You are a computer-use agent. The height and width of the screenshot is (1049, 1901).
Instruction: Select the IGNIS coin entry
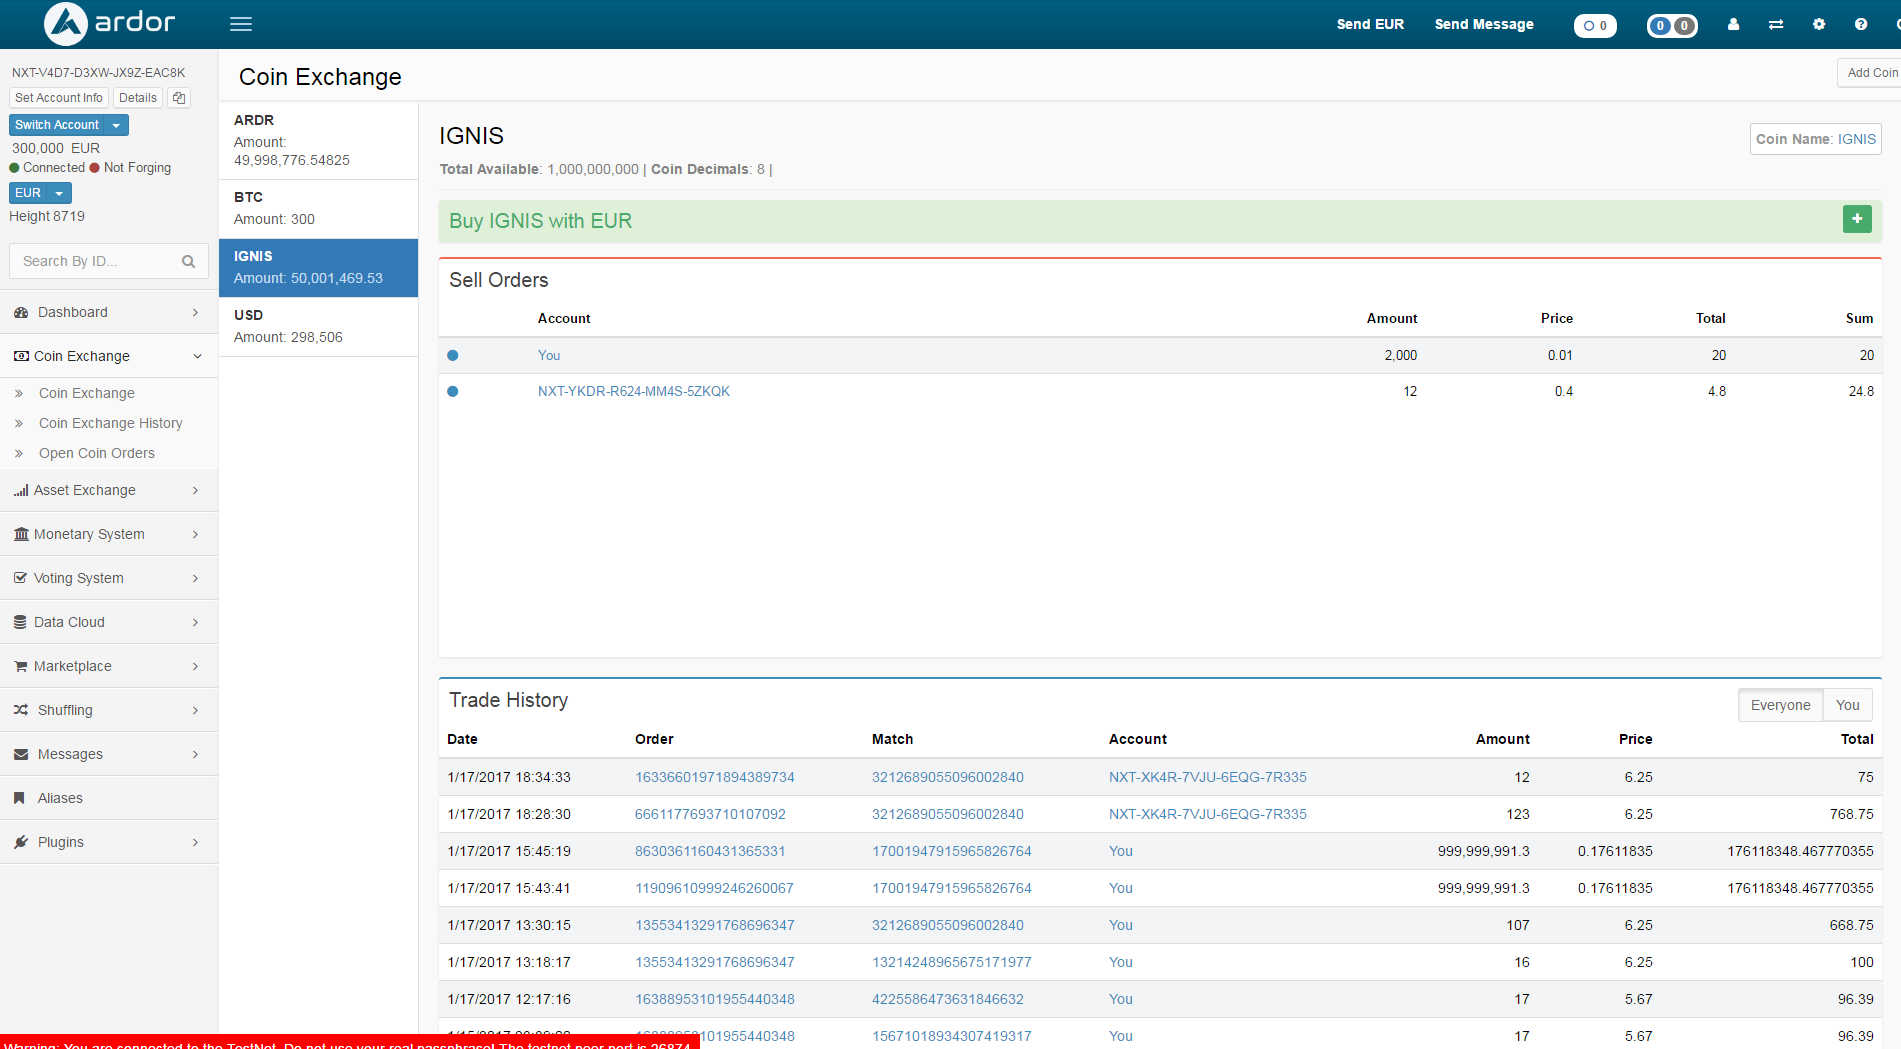319,268
